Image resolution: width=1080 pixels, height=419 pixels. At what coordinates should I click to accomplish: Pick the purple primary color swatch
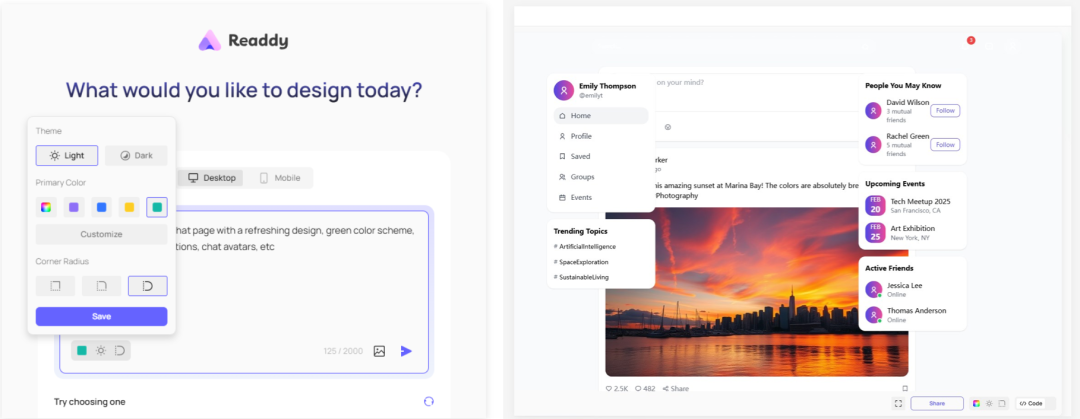[x=74, y=207]
